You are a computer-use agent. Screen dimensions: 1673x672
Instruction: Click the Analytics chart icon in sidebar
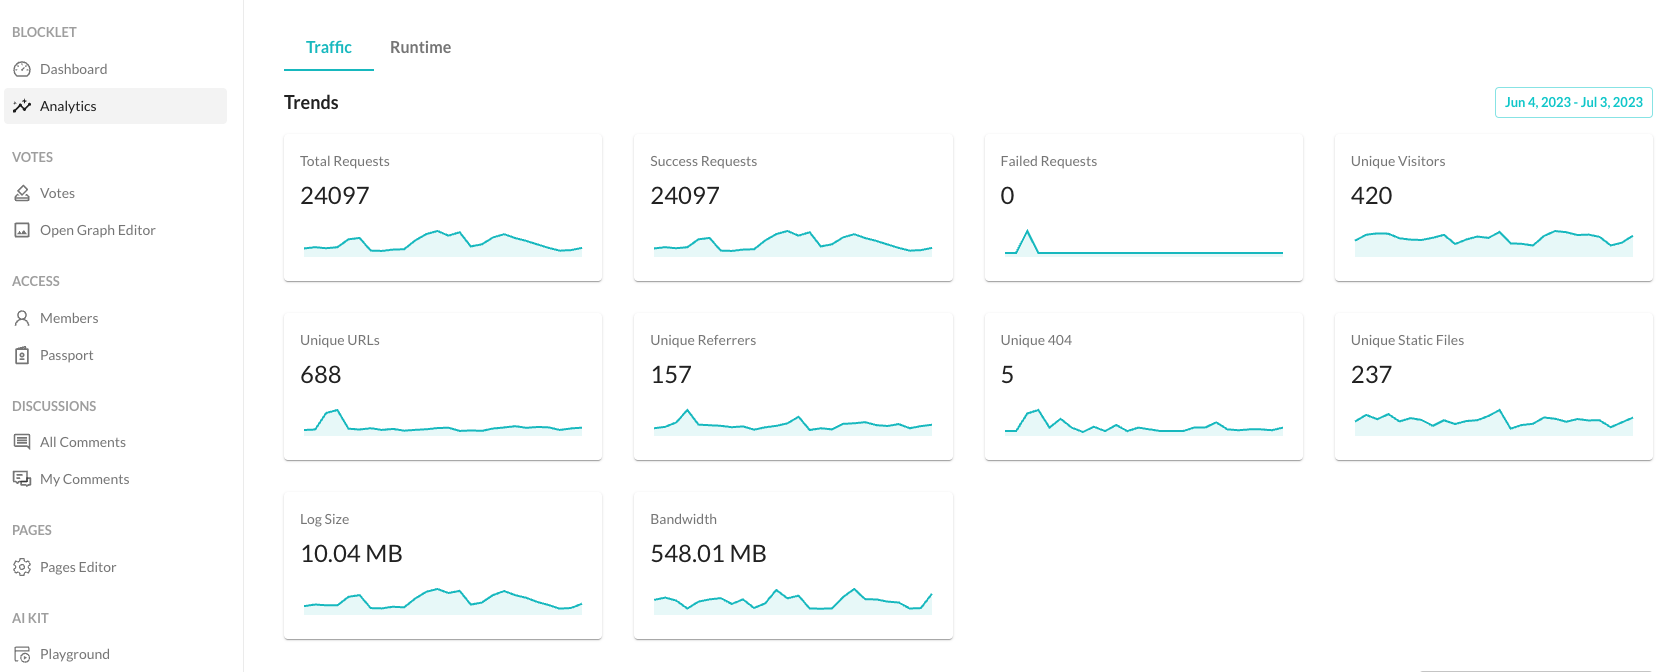coord(22,106)
